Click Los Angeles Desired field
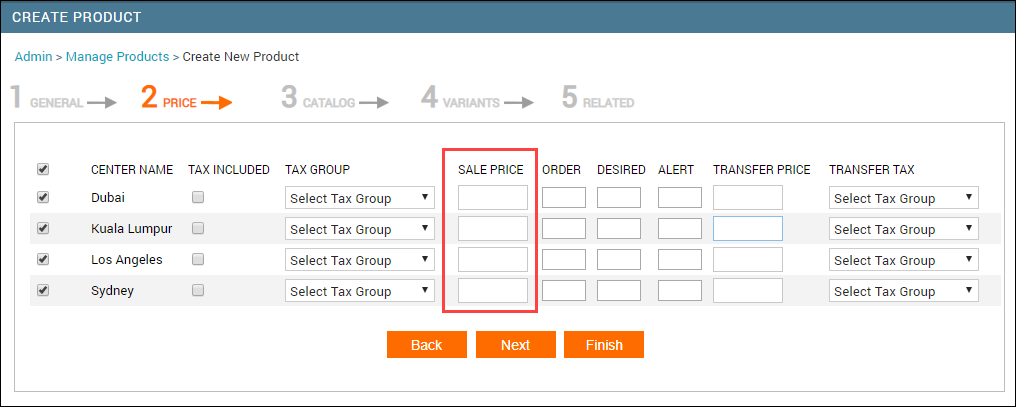 click(x=619, y=260)
